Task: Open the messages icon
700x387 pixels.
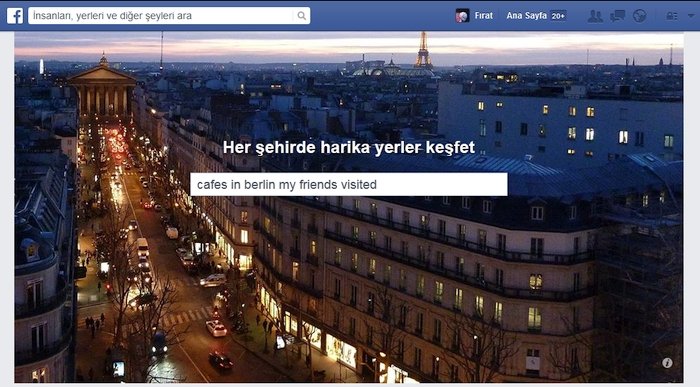Action: coord(617,16)
